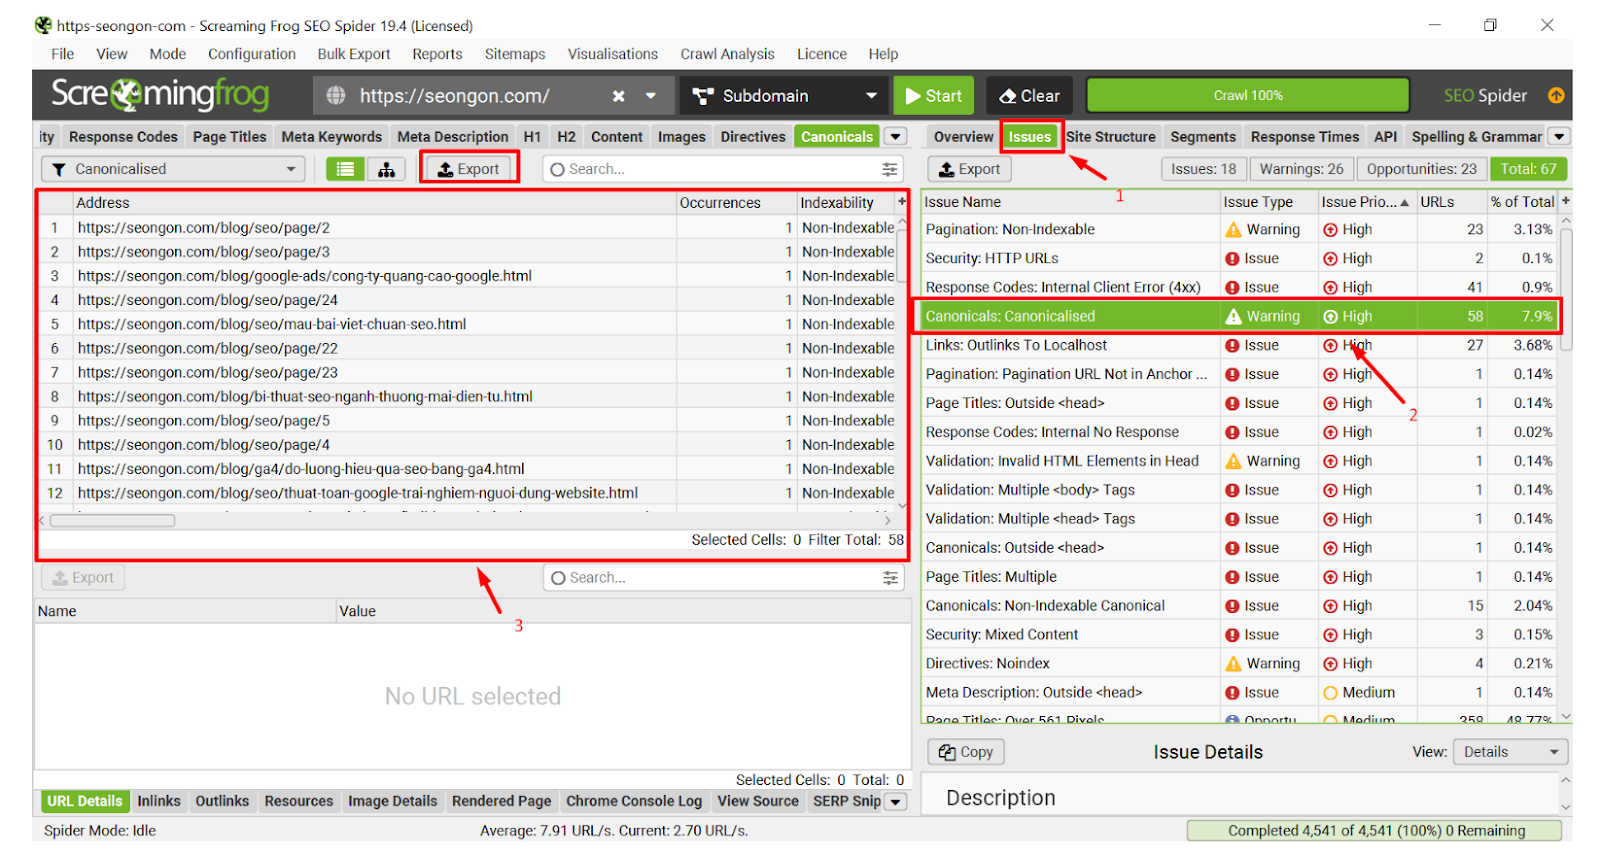Open the Overview tab

963,137
